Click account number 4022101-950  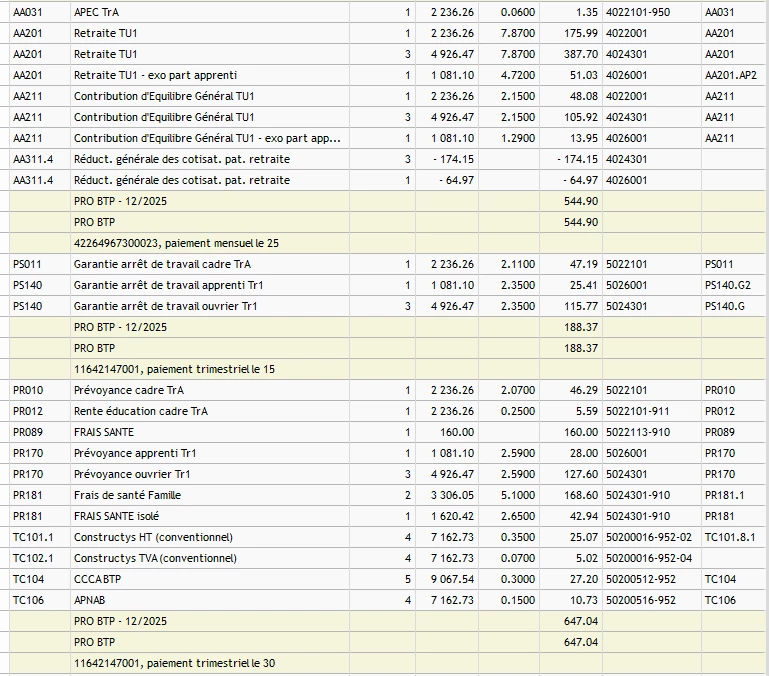[x=638, y=12]
